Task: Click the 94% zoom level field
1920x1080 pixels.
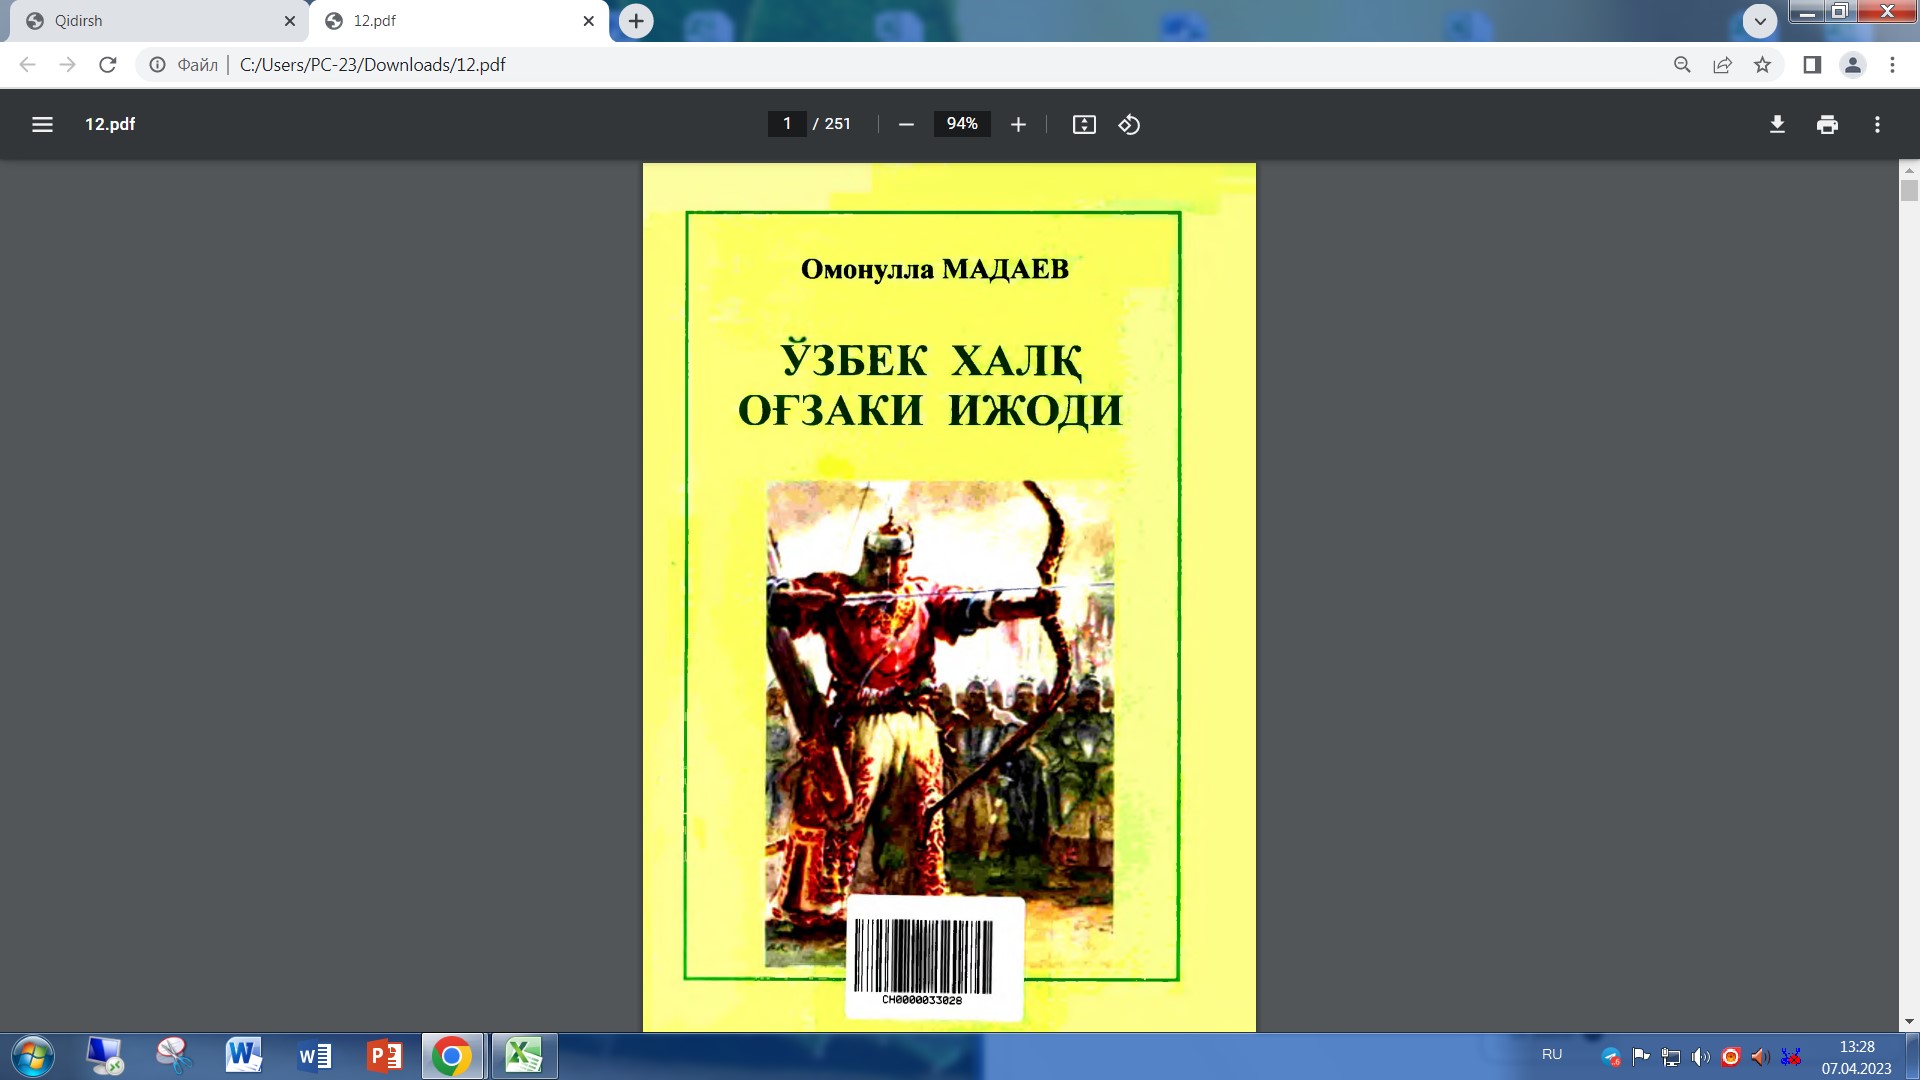Action: pyautogui.click(x=962, y=124)
